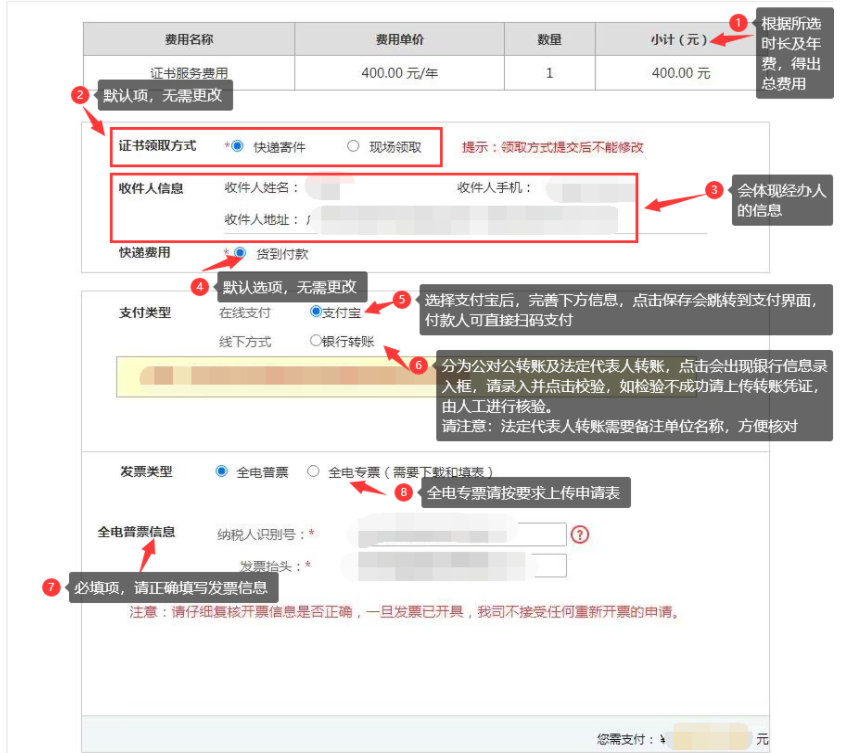
Task: Choose 银行转账 offline payment option
Action: point(316,341)
